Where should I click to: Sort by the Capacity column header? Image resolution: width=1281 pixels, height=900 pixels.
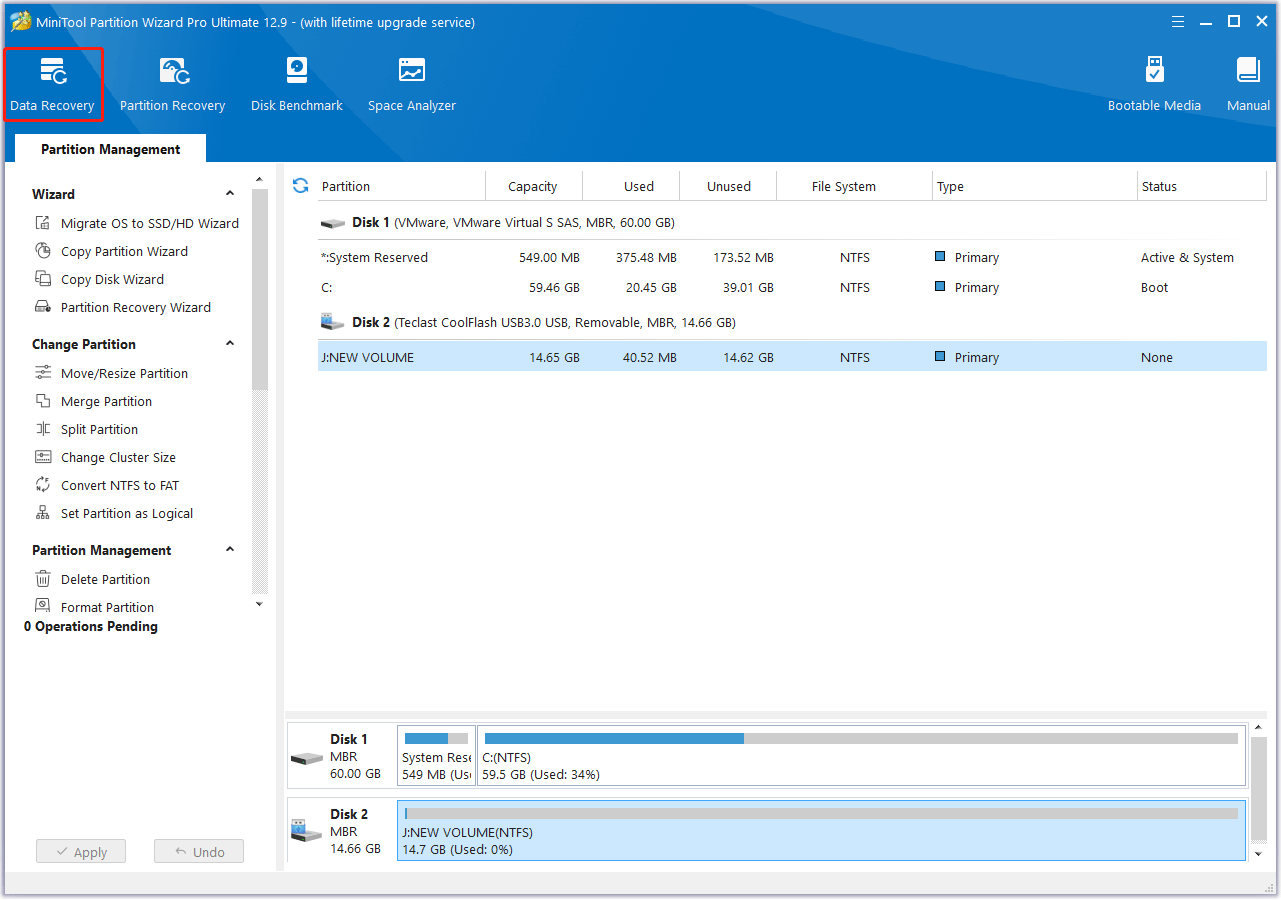click(x=533, y=186)
